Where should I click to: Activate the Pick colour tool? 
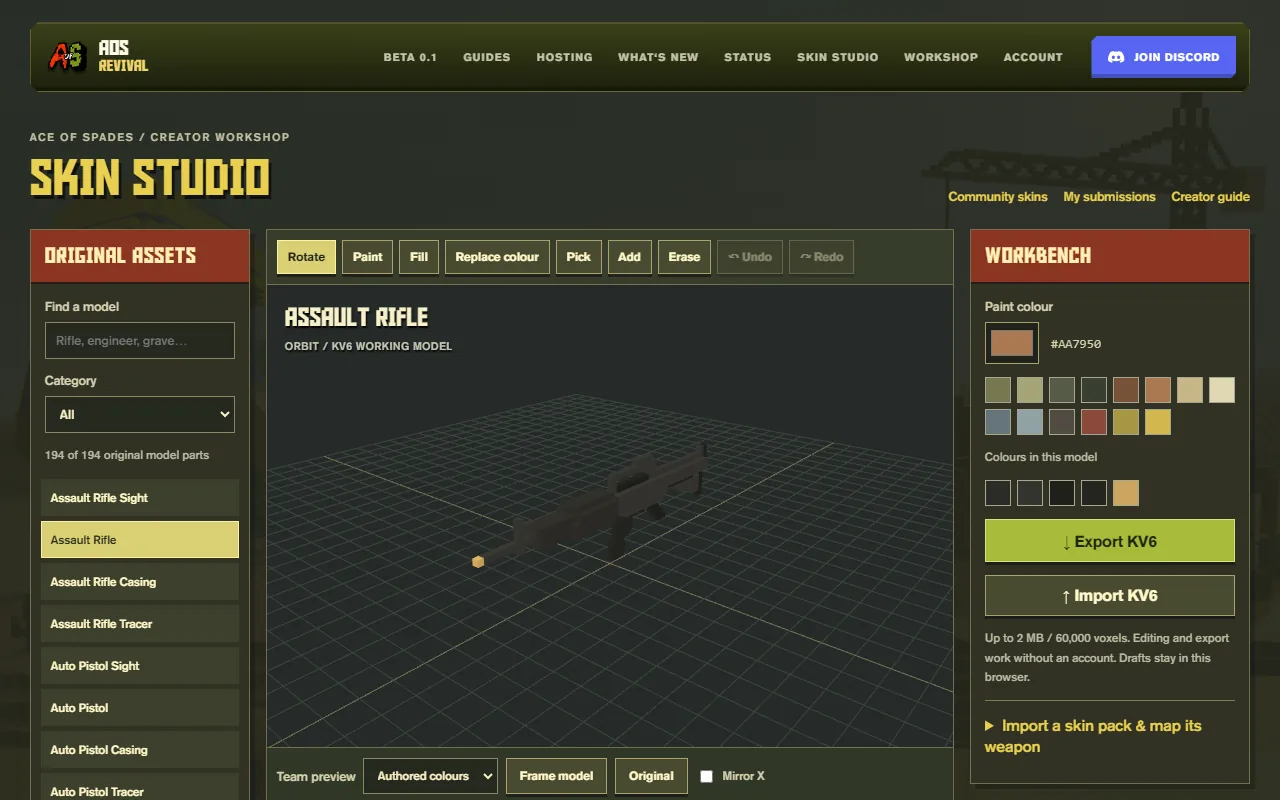click(579, 257)
